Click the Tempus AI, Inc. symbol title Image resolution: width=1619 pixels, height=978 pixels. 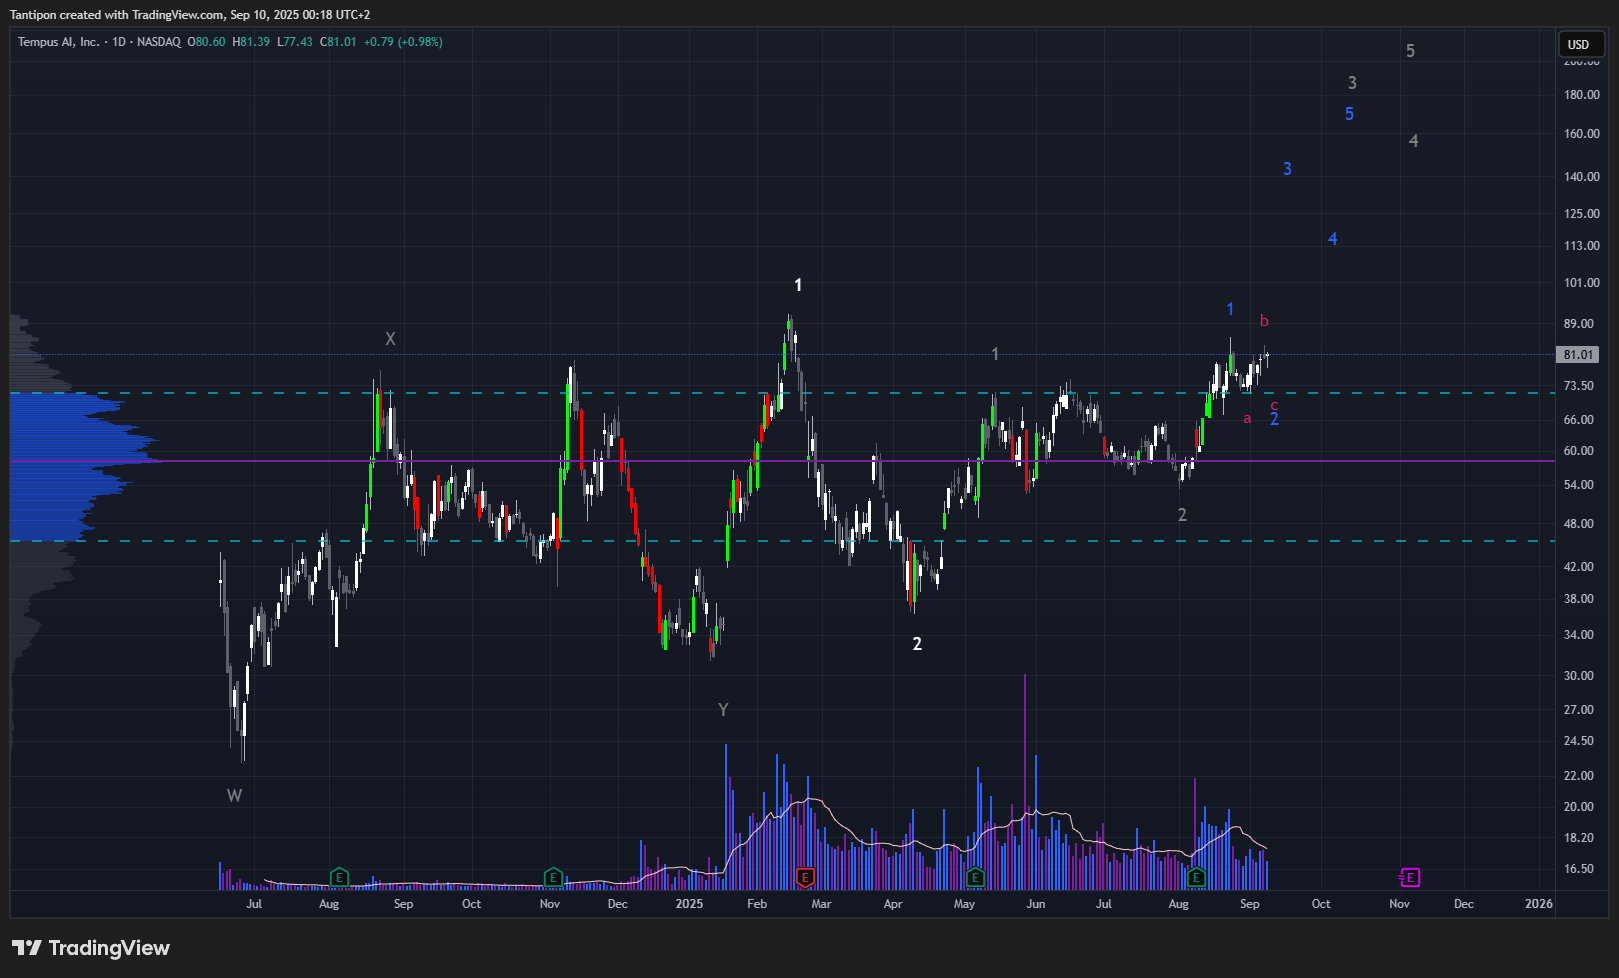coord(58,42)
